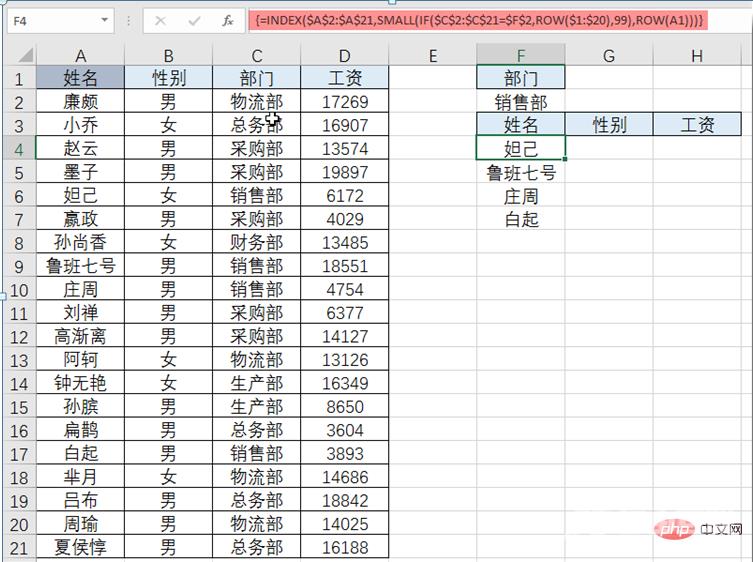Click the fill handle of cell F4
Image resolution: width=753 pixels, height=562 pixels.
(565, 159)
